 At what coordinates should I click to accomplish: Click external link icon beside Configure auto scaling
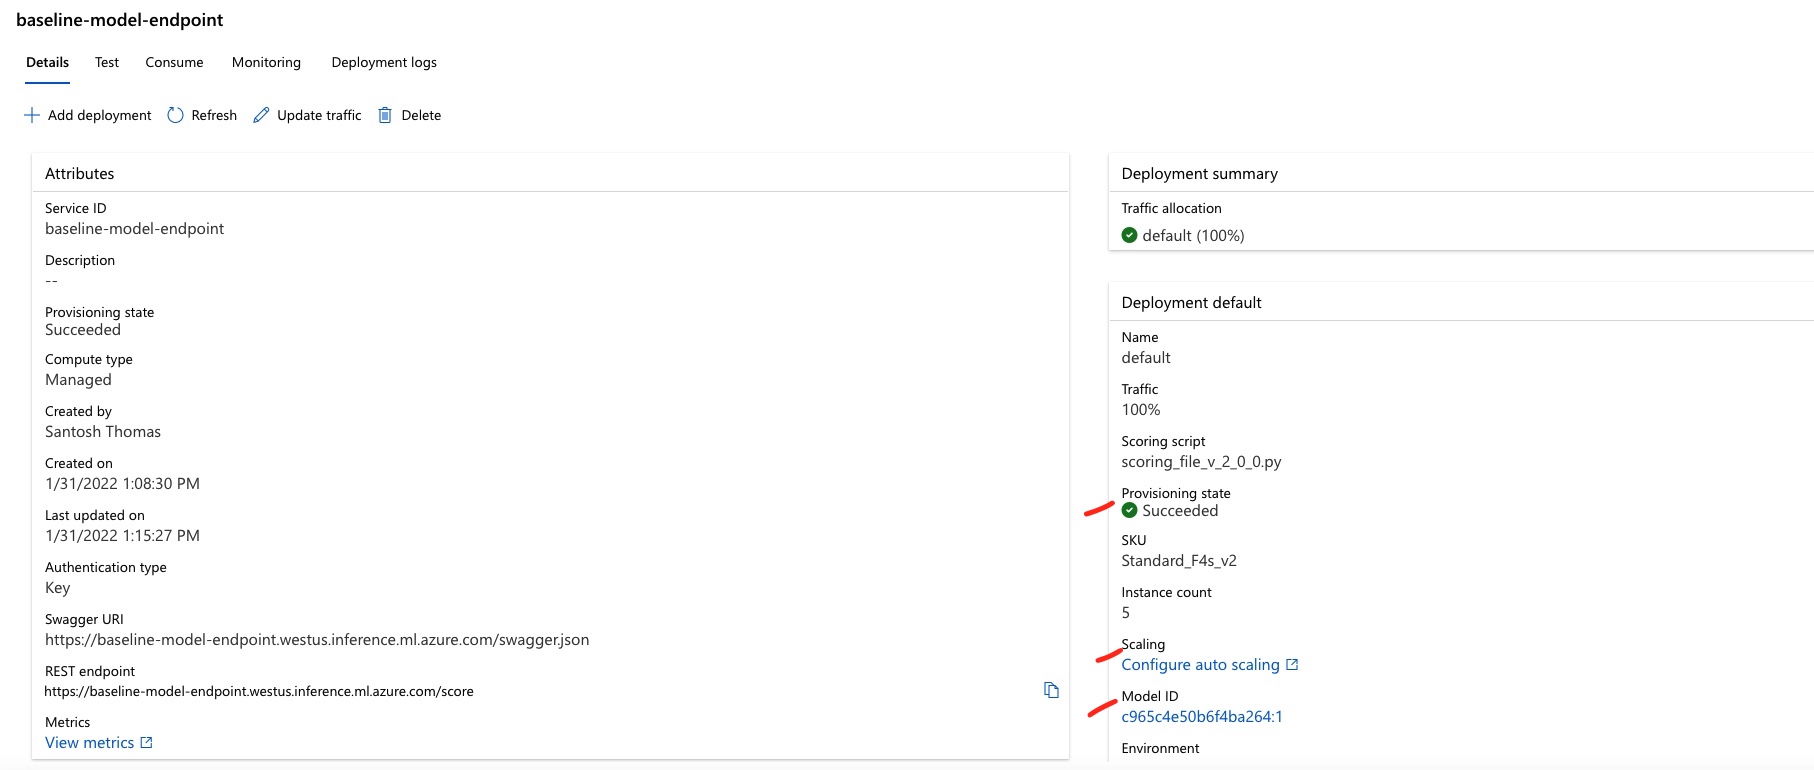[1292, 664]
